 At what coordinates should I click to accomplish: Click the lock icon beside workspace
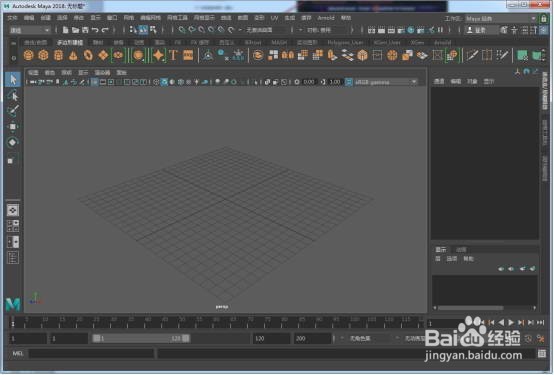[x=544, y=18]
